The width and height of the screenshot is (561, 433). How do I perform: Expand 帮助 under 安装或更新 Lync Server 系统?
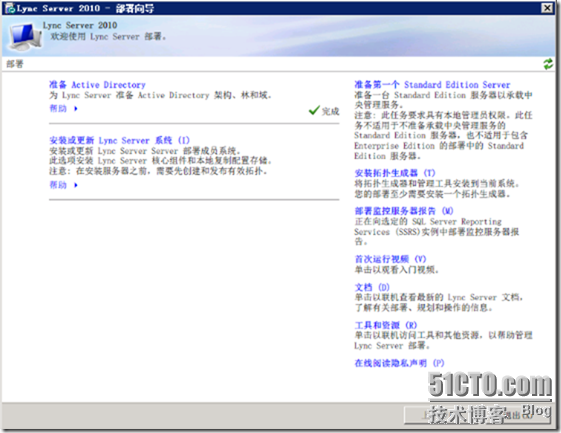(63, 185)
